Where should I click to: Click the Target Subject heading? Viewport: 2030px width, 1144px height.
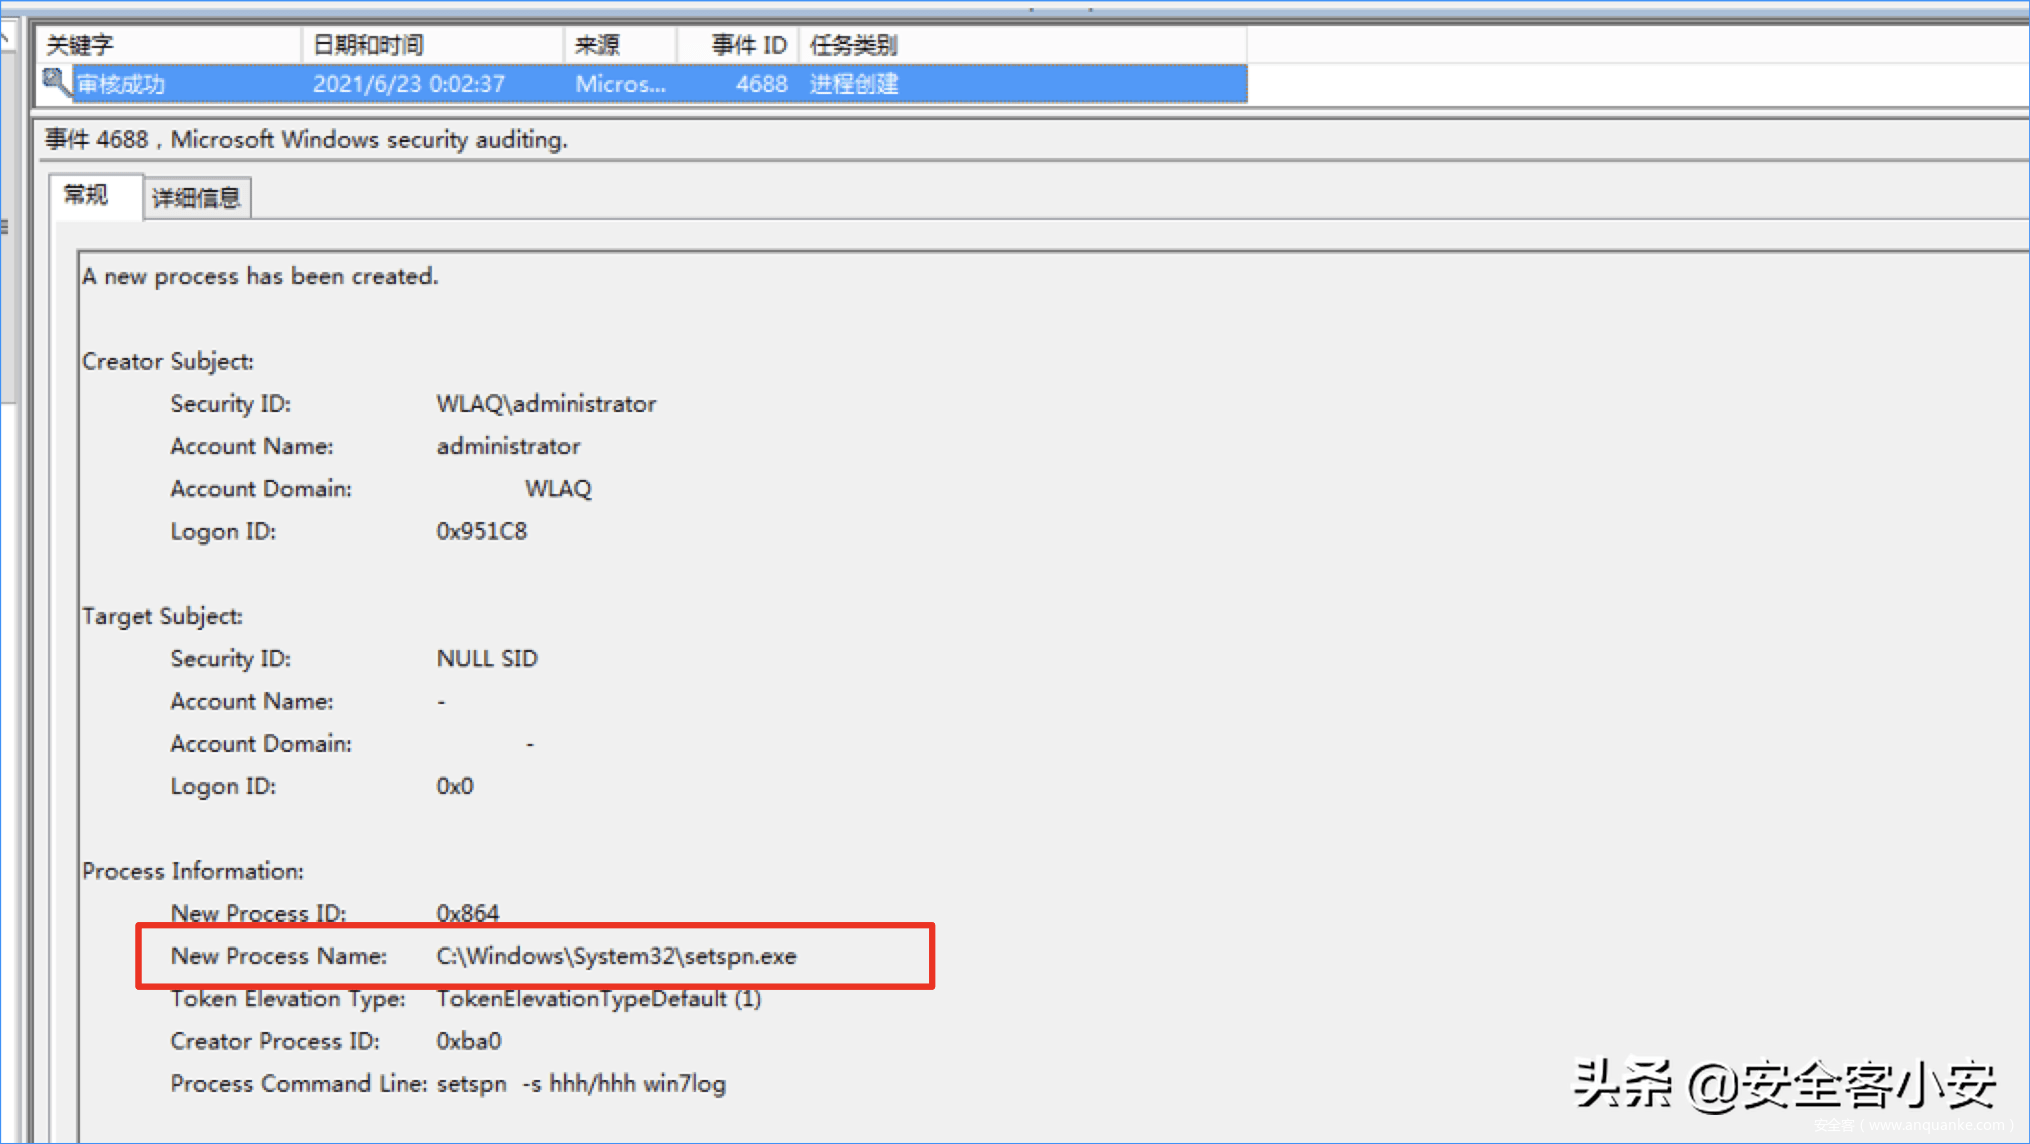pos(162,616)
